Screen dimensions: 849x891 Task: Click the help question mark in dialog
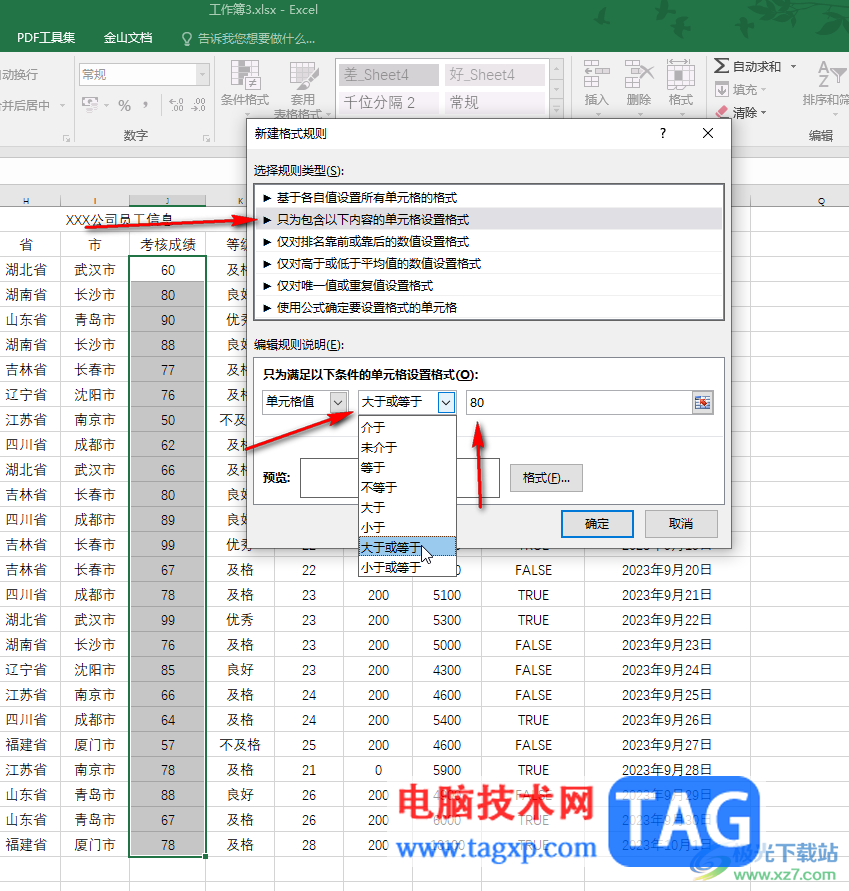point(663,133)
